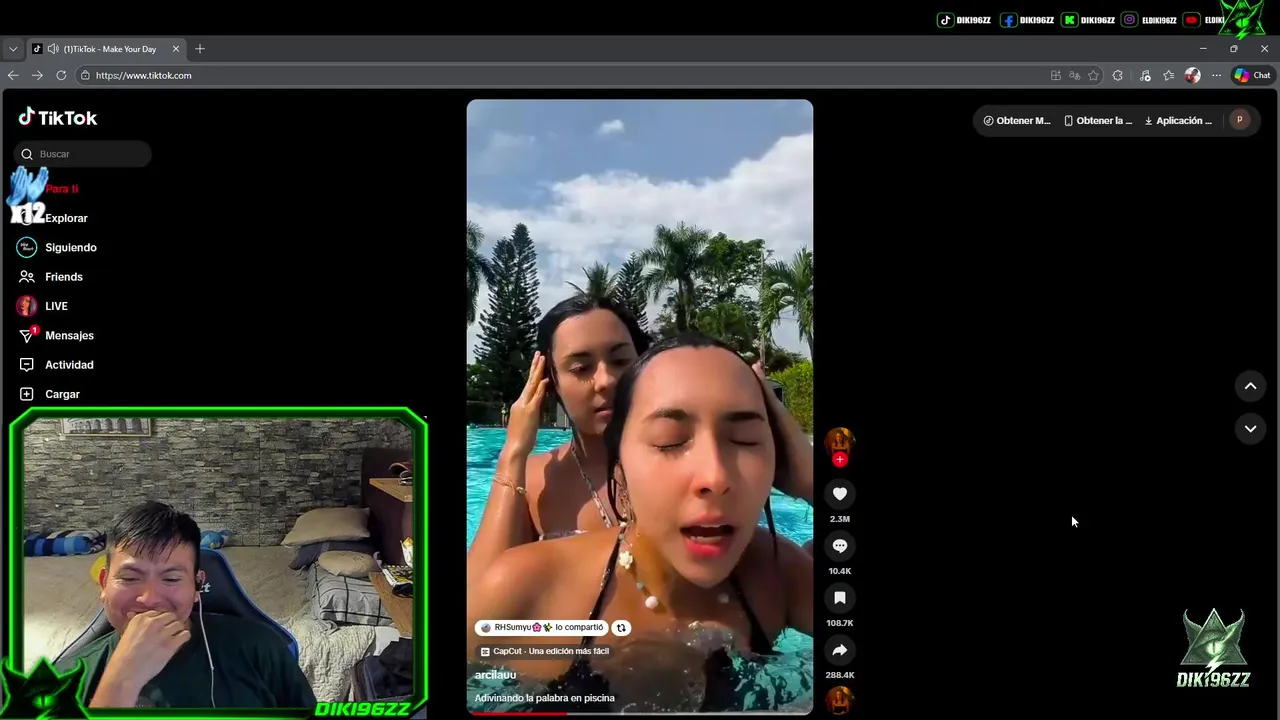Reload the page
Screen dimensions: 1280x720
pos(61,75)
